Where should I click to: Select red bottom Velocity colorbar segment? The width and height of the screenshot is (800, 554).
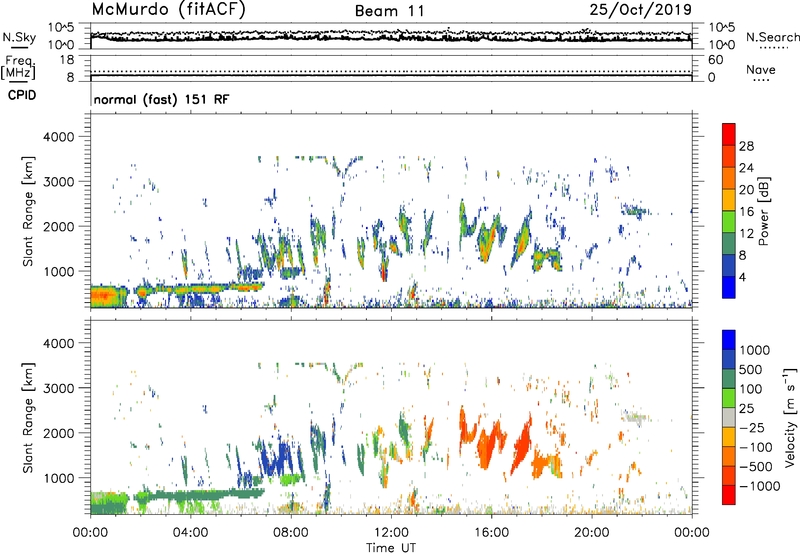(729, 495)
